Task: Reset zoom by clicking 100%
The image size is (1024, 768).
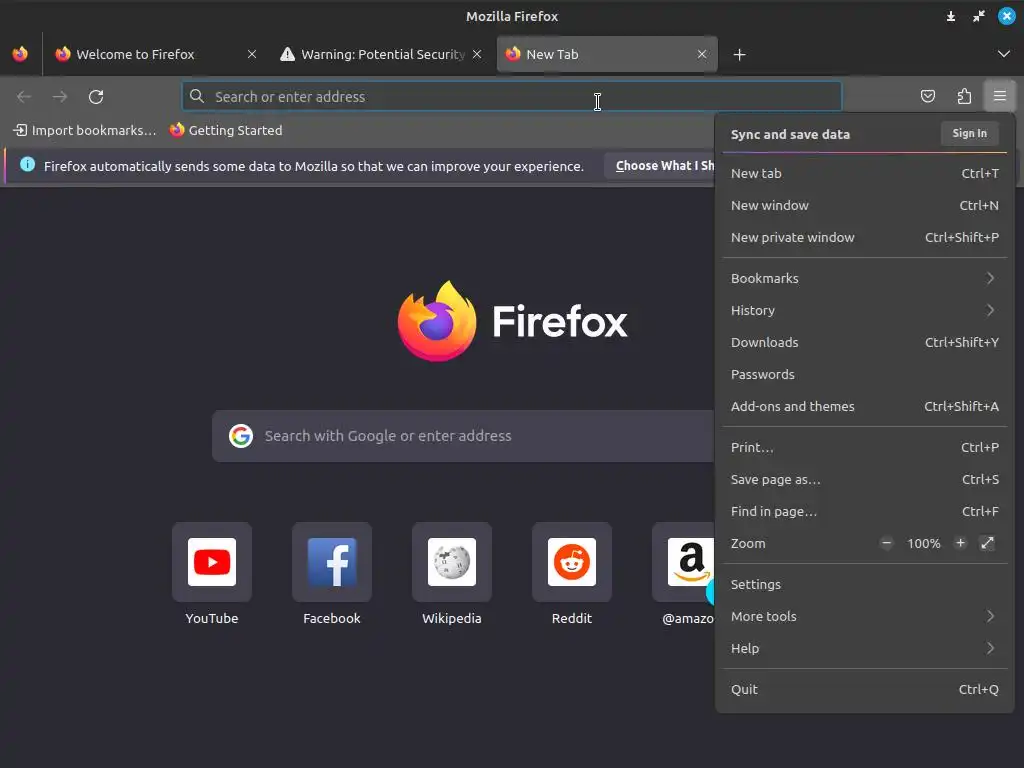Action: click(923, 543)
